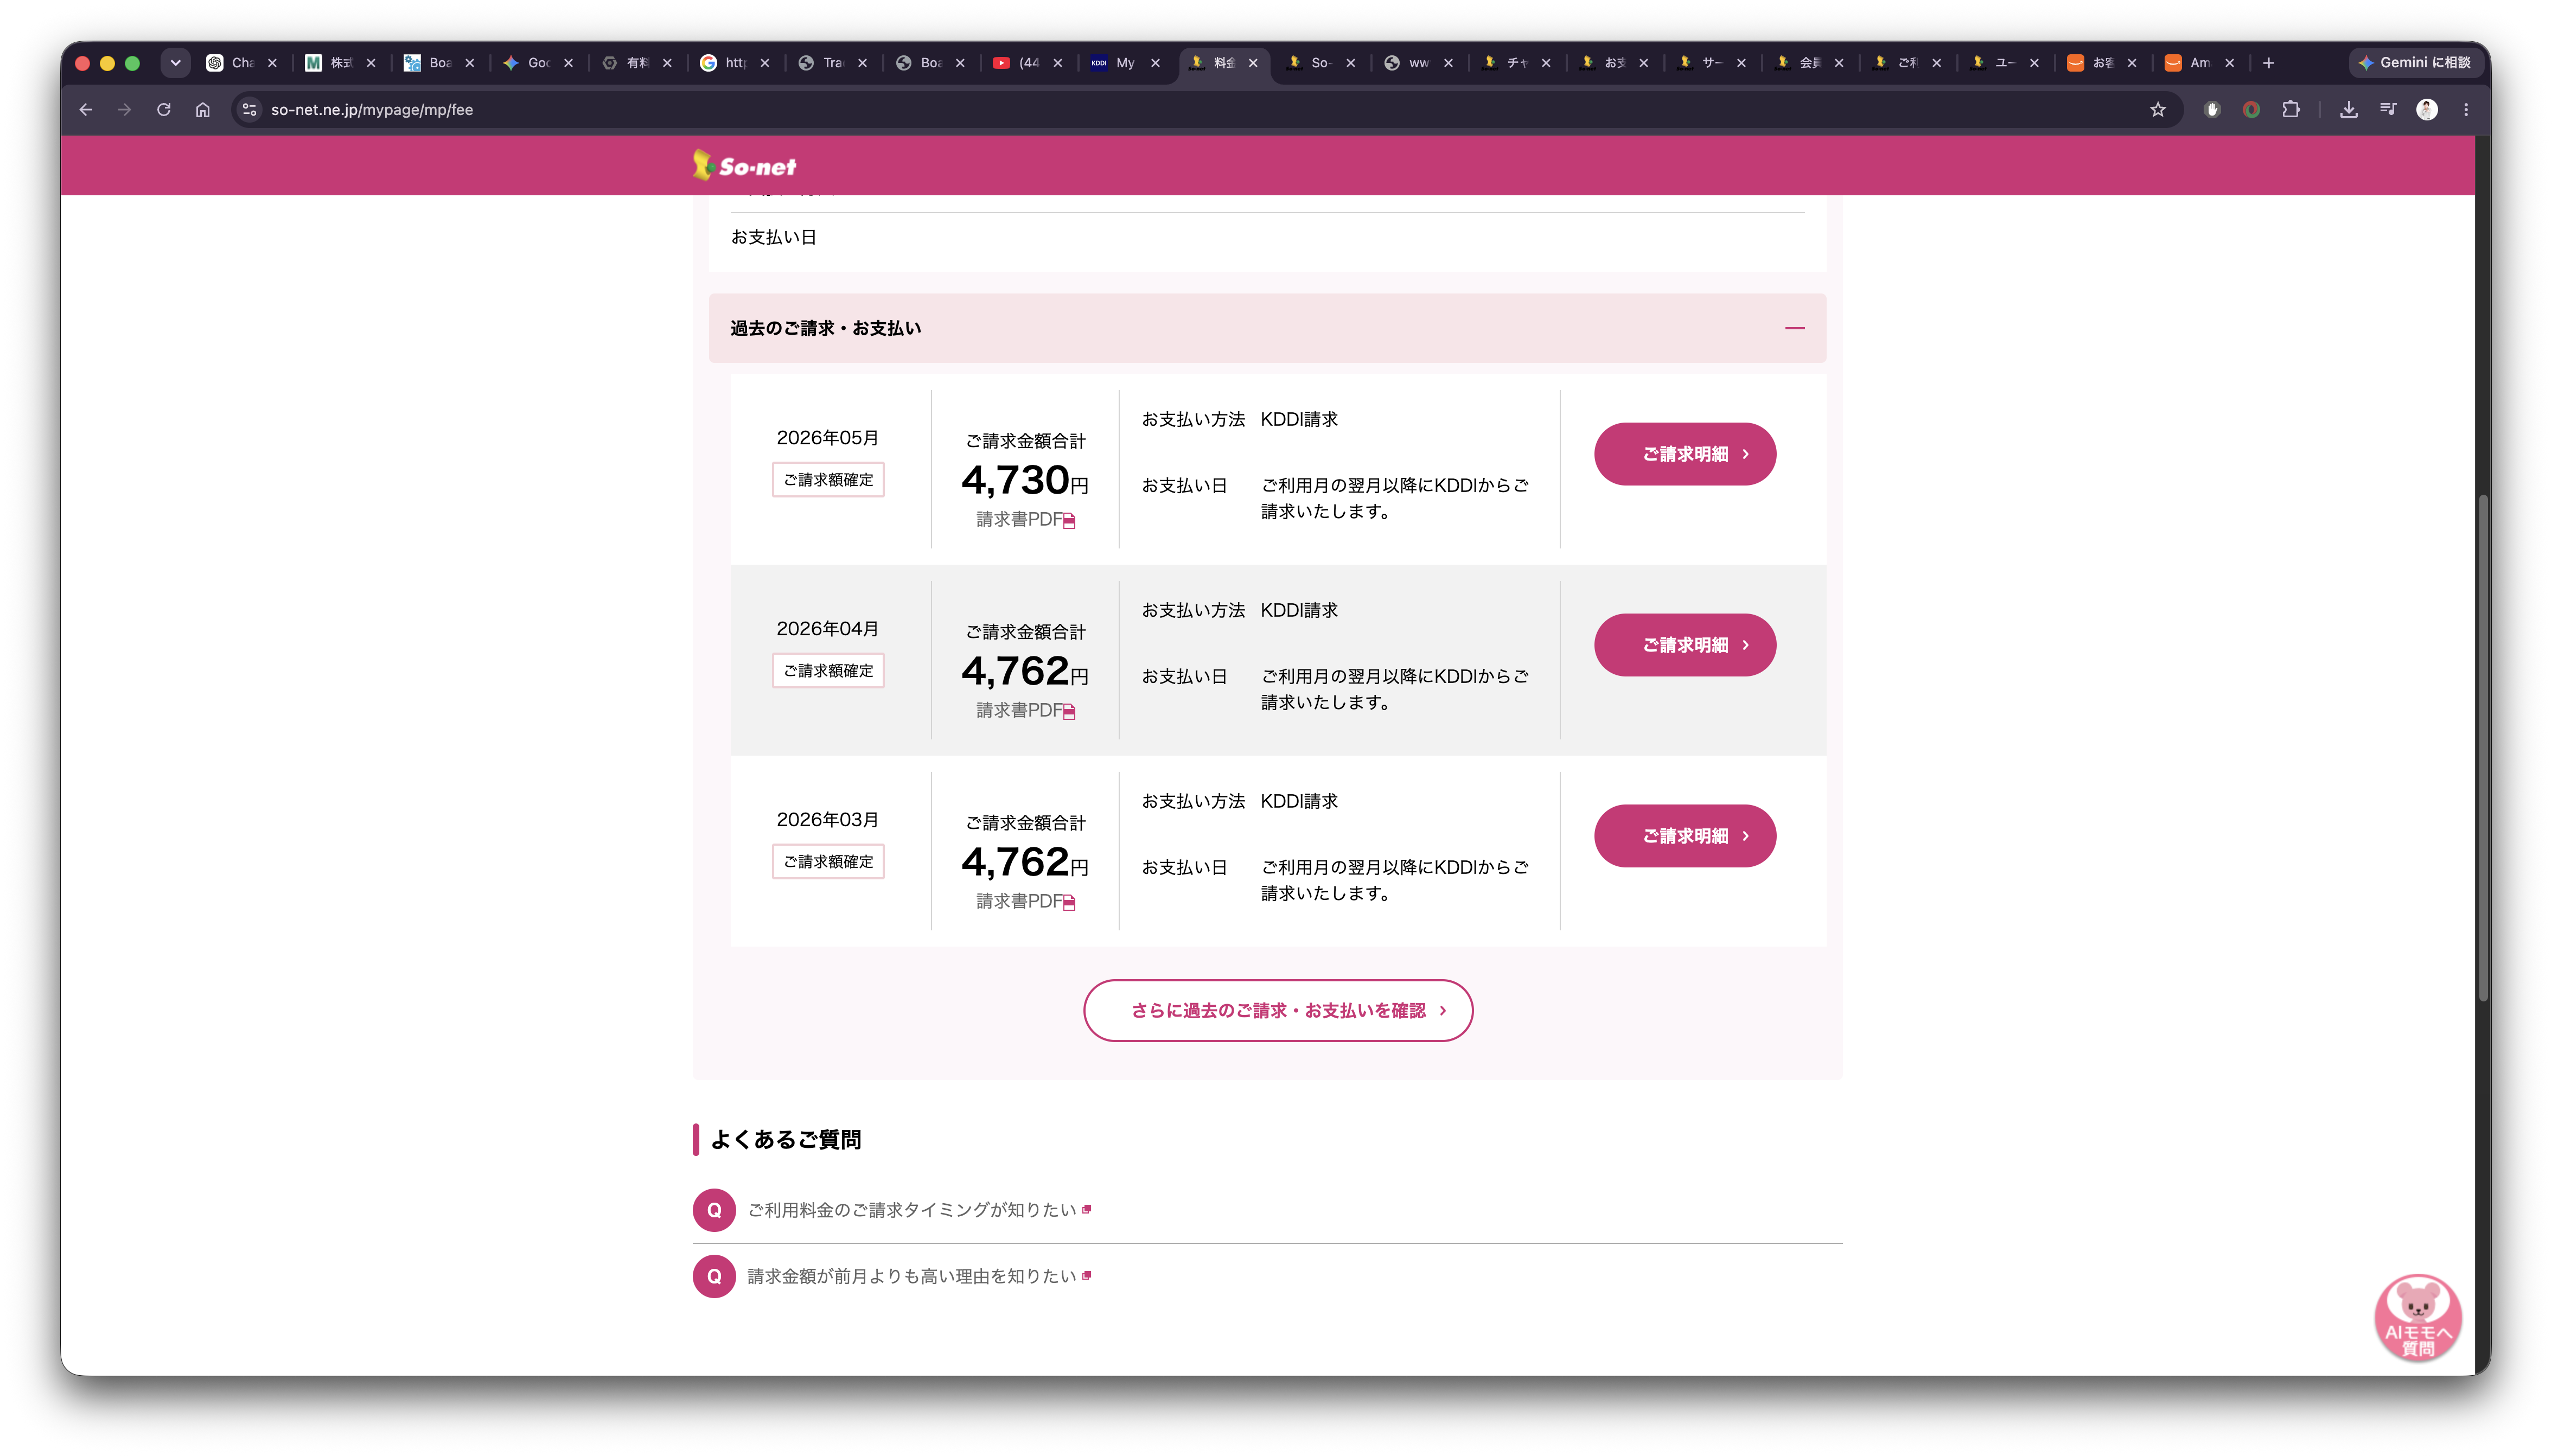
Task: Open a new tab with plus icon
Action: (x=2269, y=63)
